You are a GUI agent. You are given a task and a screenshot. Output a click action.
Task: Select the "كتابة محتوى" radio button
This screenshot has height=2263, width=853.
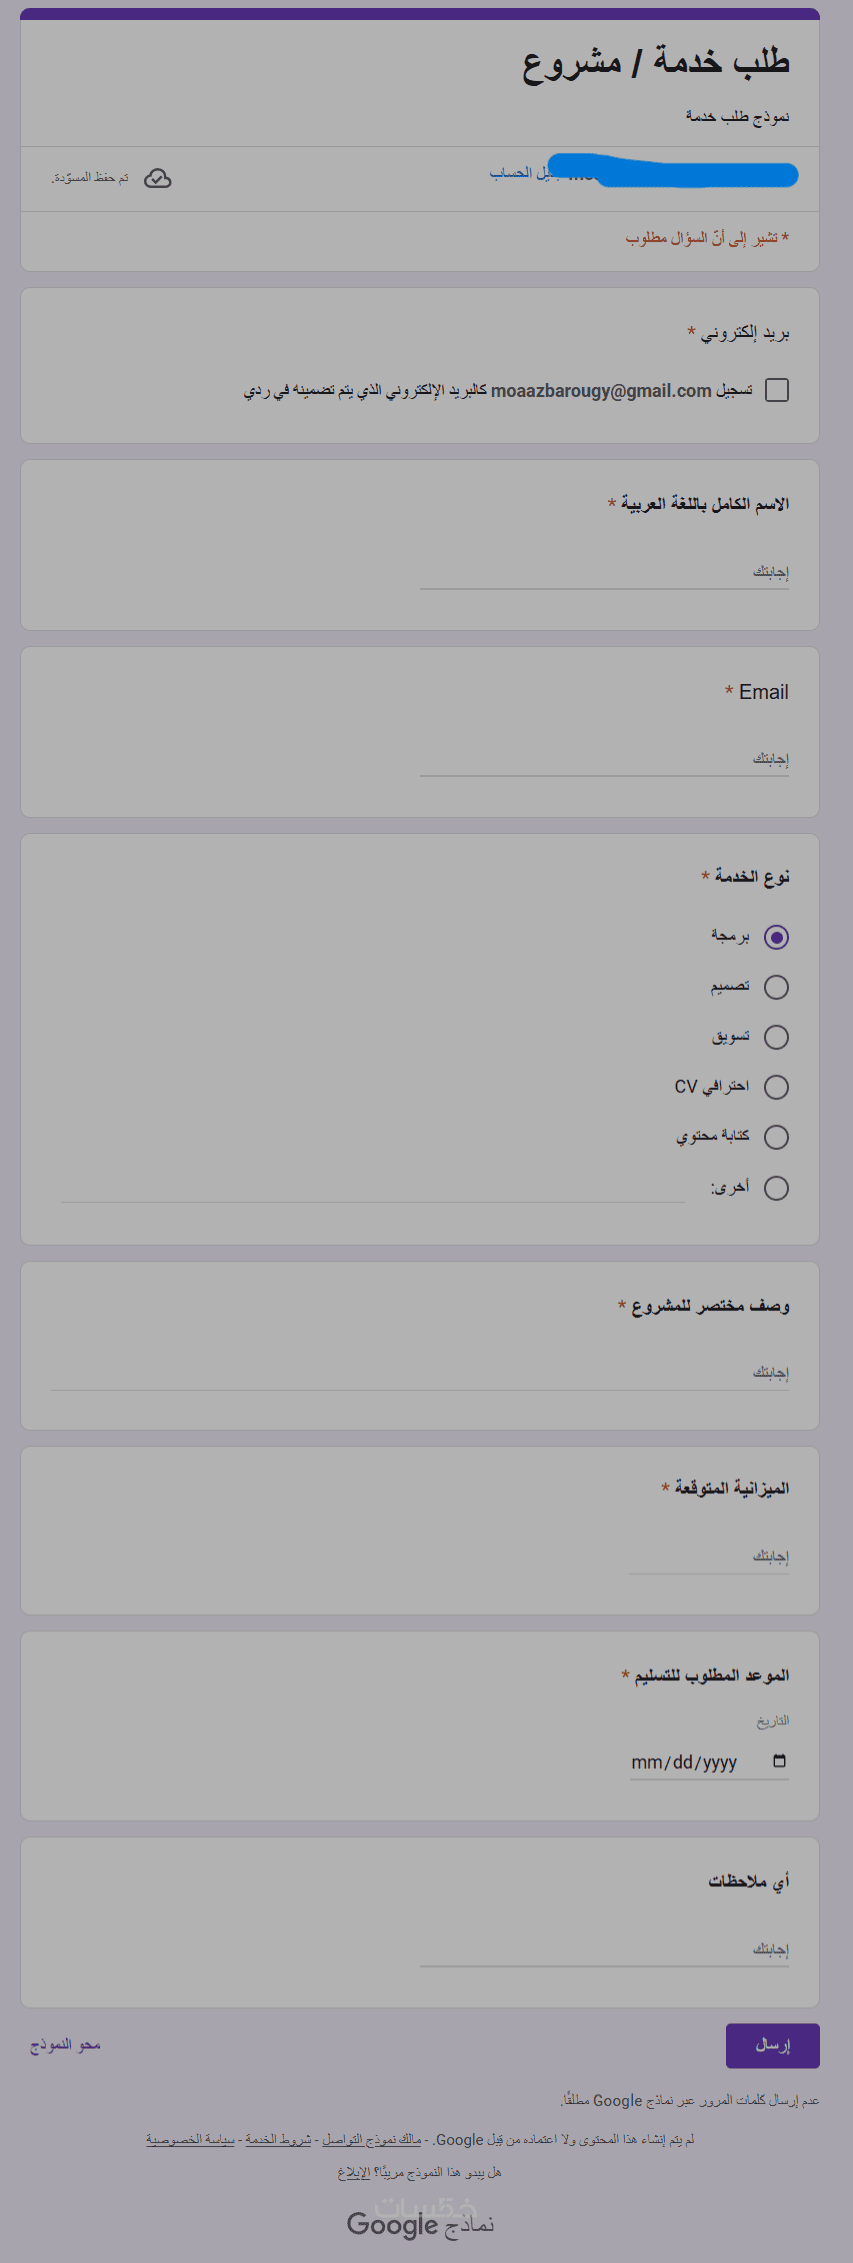776,1137
